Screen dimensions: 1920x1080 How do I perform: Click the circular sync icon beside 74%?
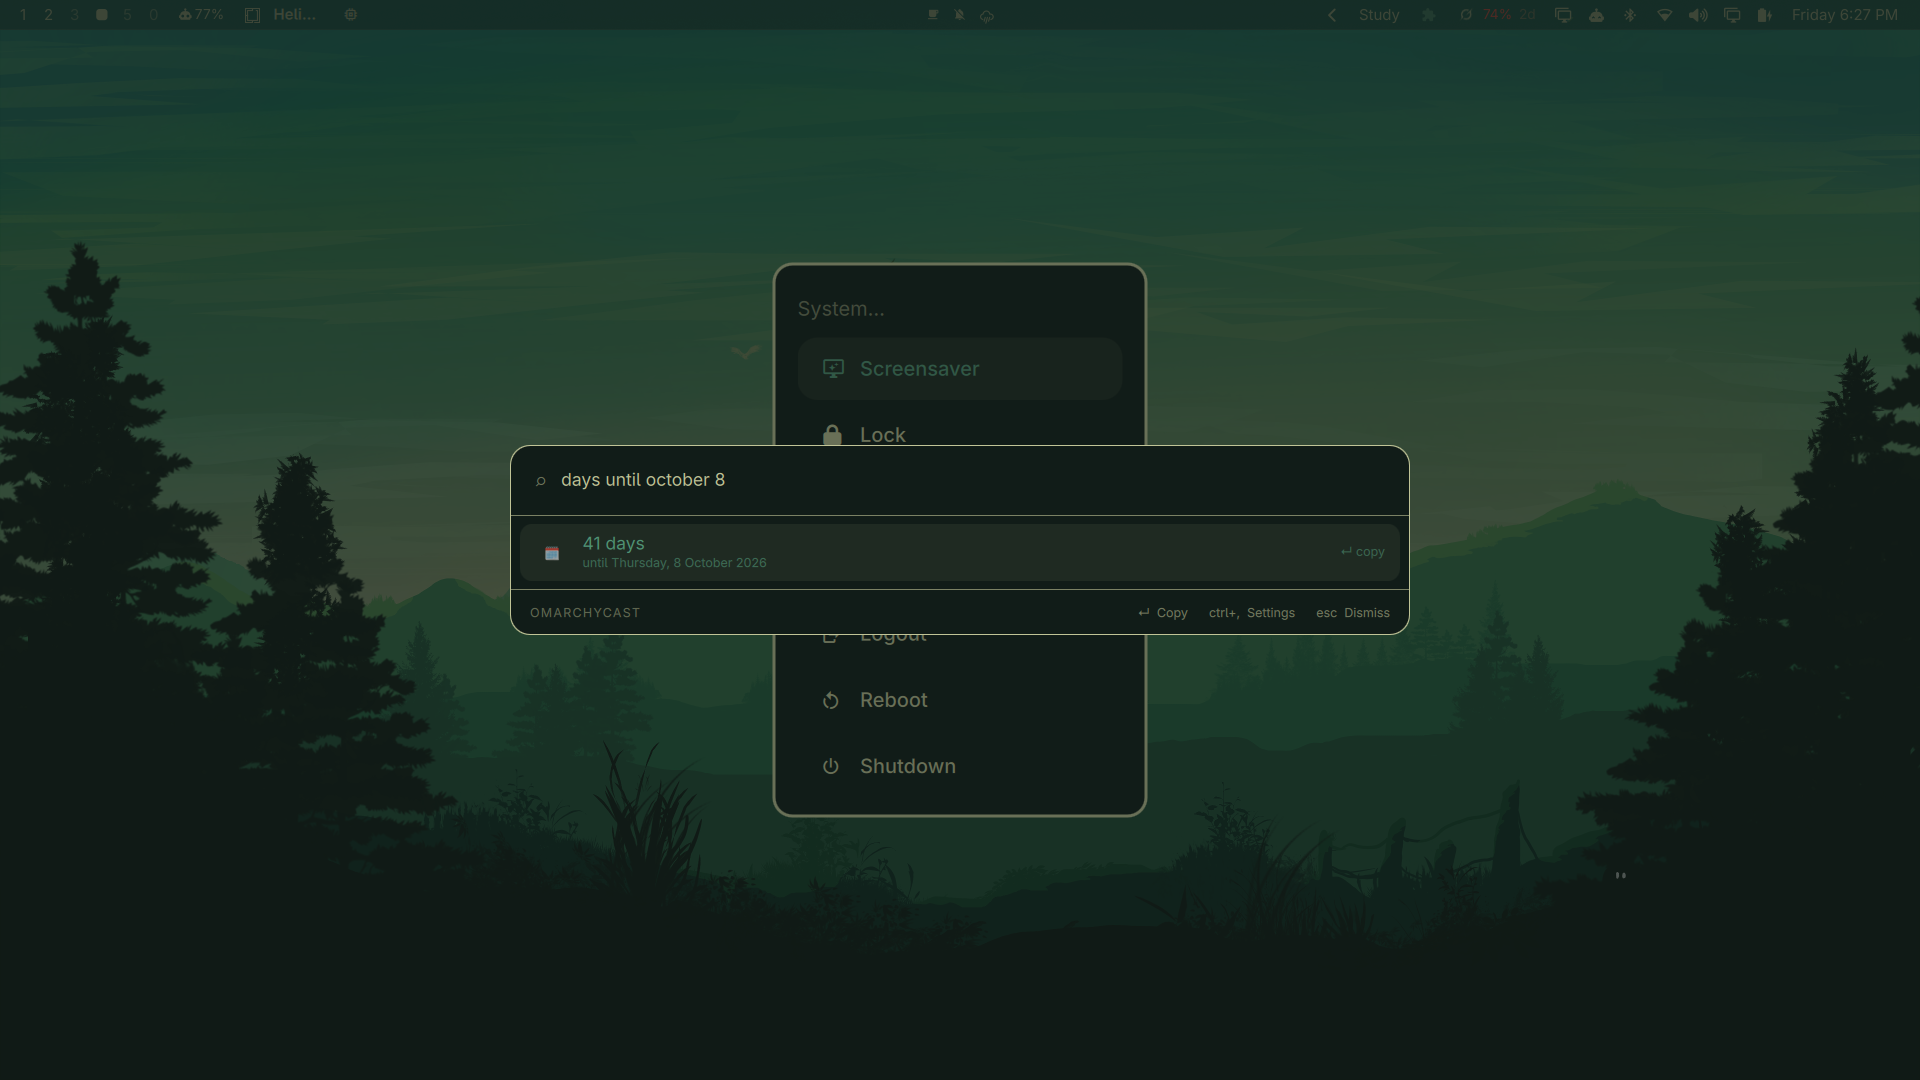(x=1466, y=15)
